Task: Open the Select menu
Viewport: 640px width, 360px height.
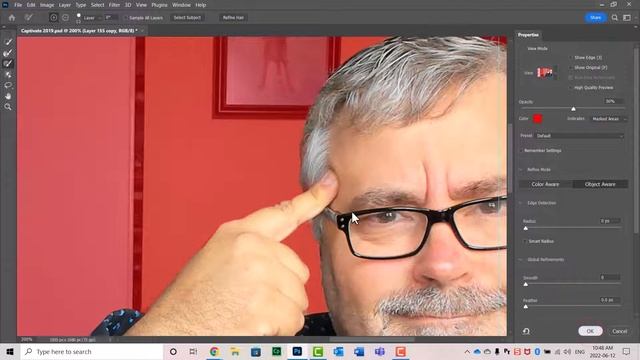Action: point(97,5)
